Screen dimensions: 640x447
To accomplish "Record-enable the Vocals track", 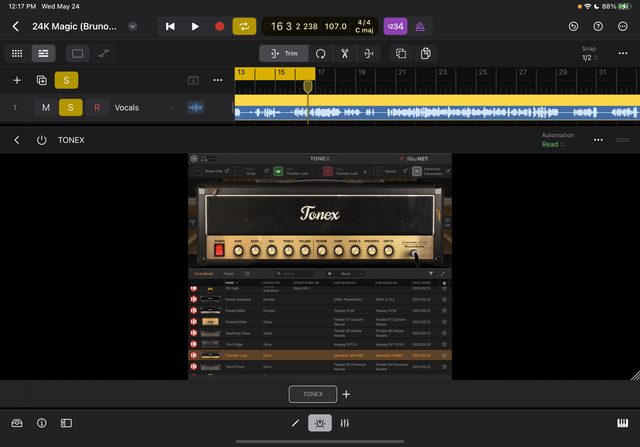I will (97, 108).
